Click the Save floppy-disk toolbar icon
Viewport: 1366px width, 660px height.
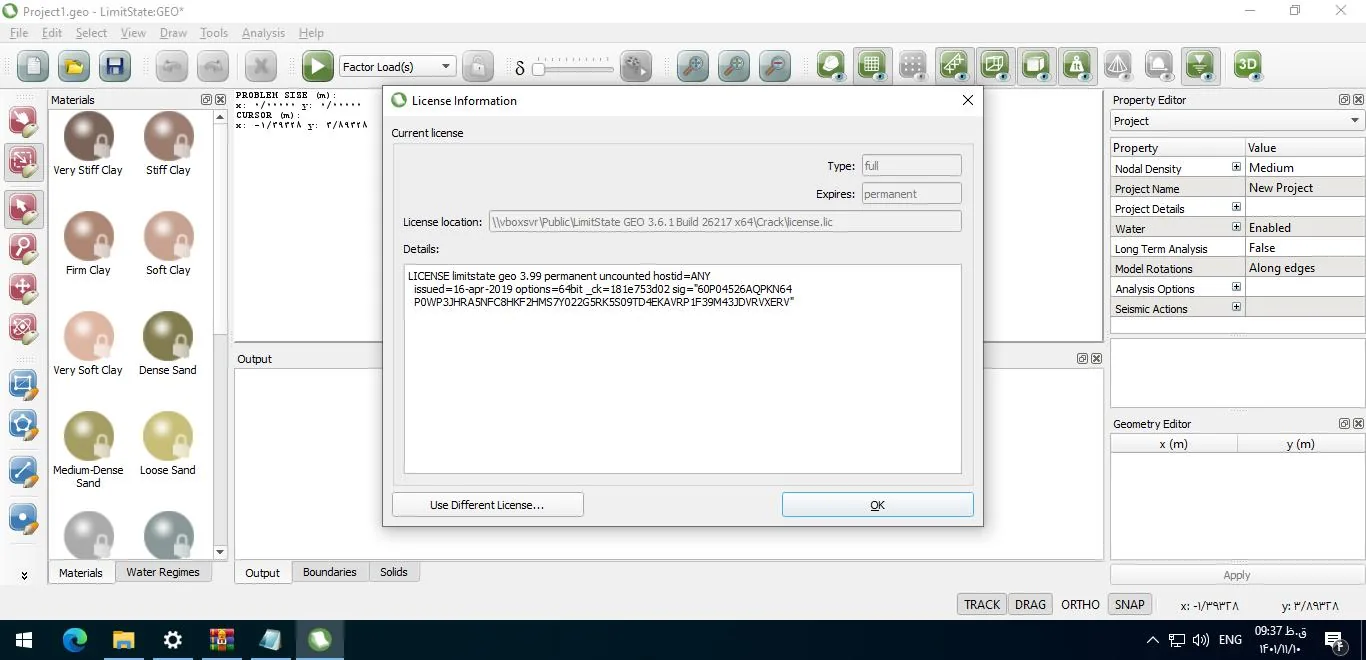(x=114, y=67)
